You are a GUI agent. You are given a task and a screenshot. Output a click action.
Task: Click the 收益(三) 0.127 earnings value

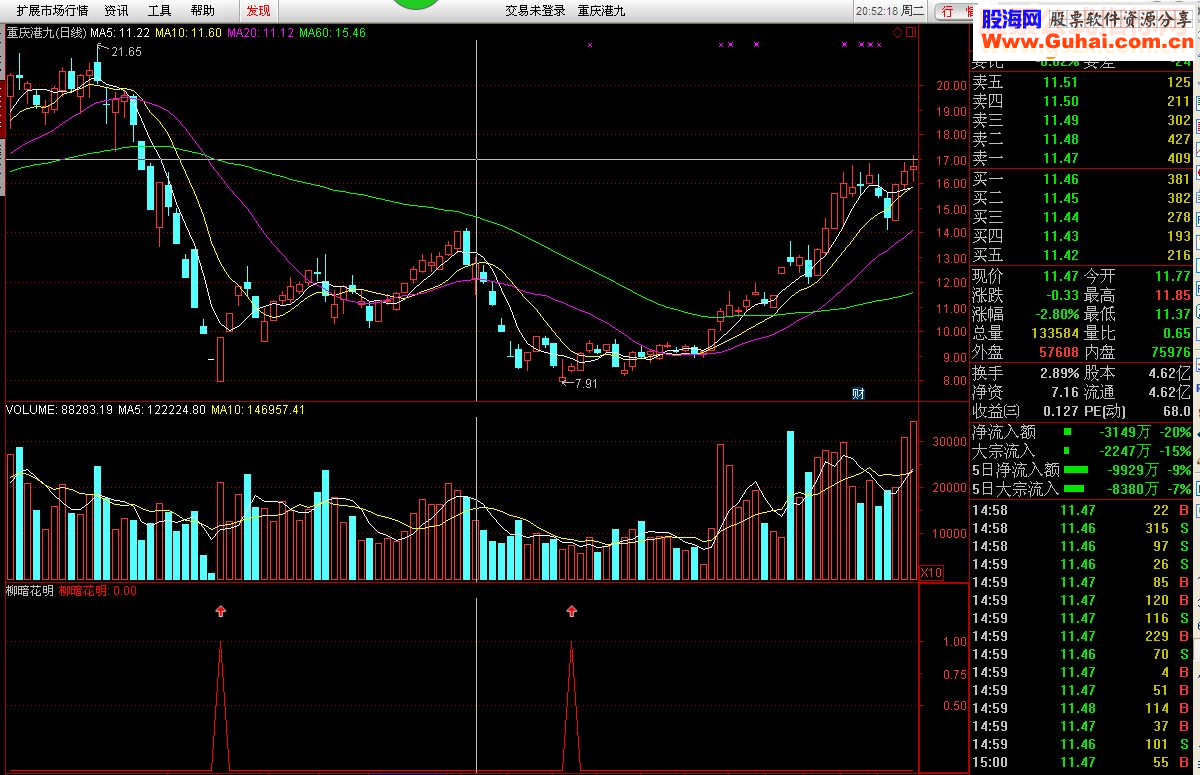point(1060,411)
